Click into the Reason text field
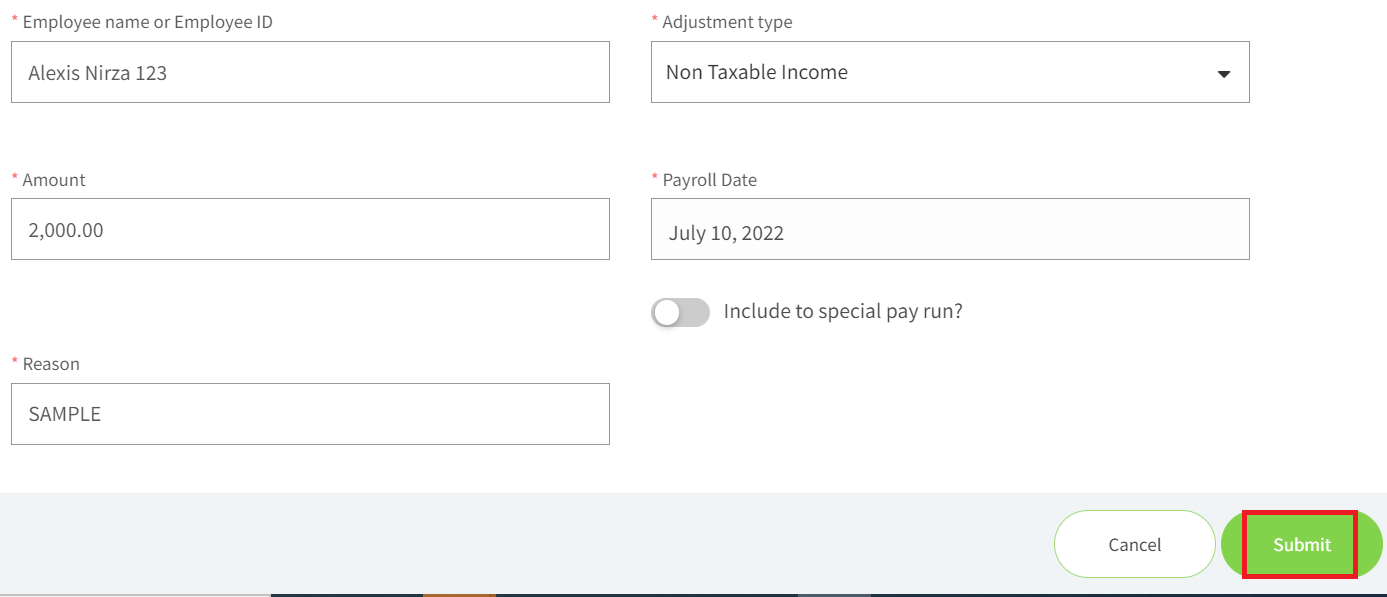Screen dimensions: 1387x597 [x=310, y=414]
